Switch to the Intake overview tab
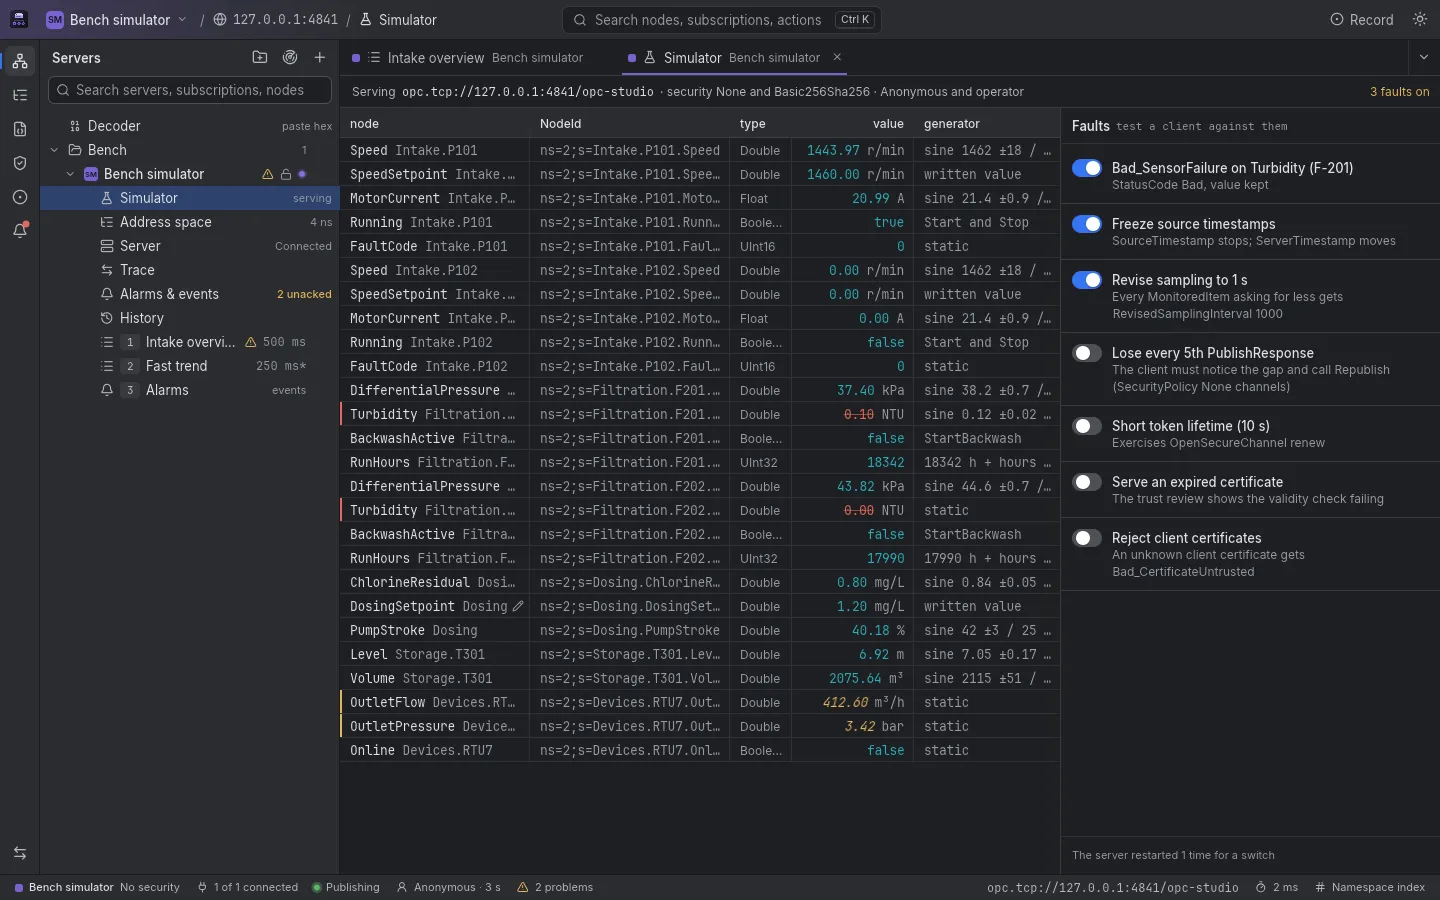The width and height of the screenshot is (1440, 900). point(468,58)
